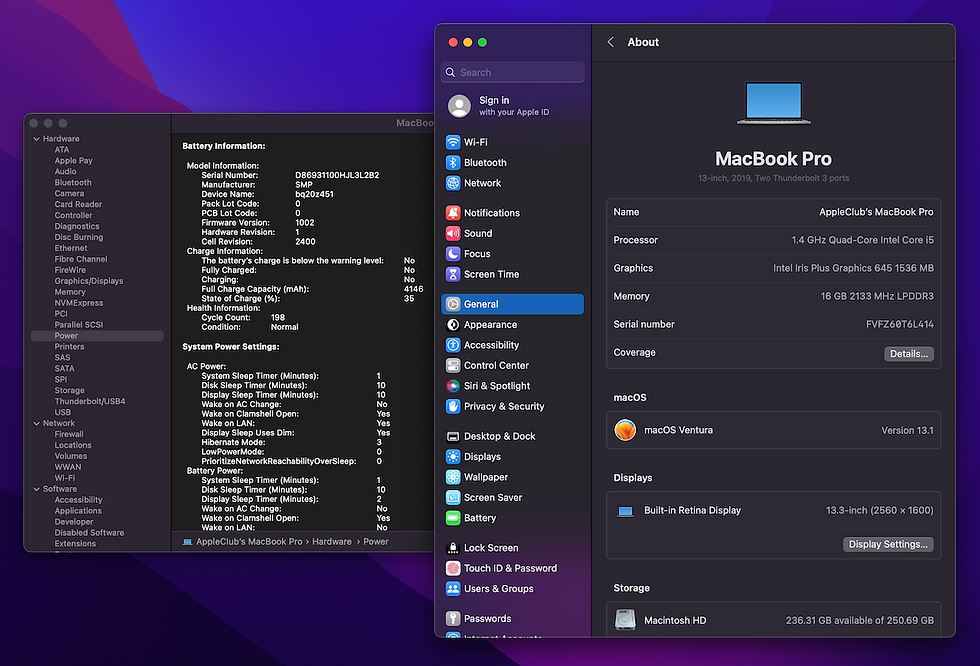The image size is (980, 666).
Task: Select Disabled Software in the tree
Action: 89,532
